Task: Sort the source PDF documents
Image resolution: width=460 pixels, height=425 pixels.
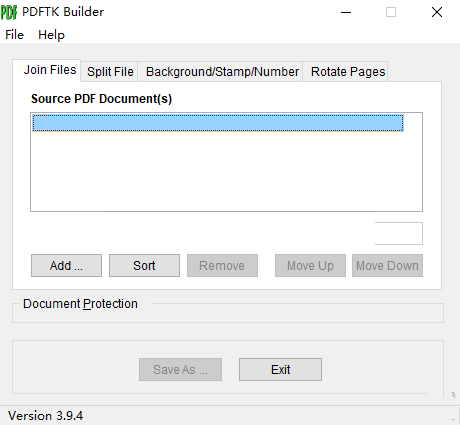Action: (144, 266)
